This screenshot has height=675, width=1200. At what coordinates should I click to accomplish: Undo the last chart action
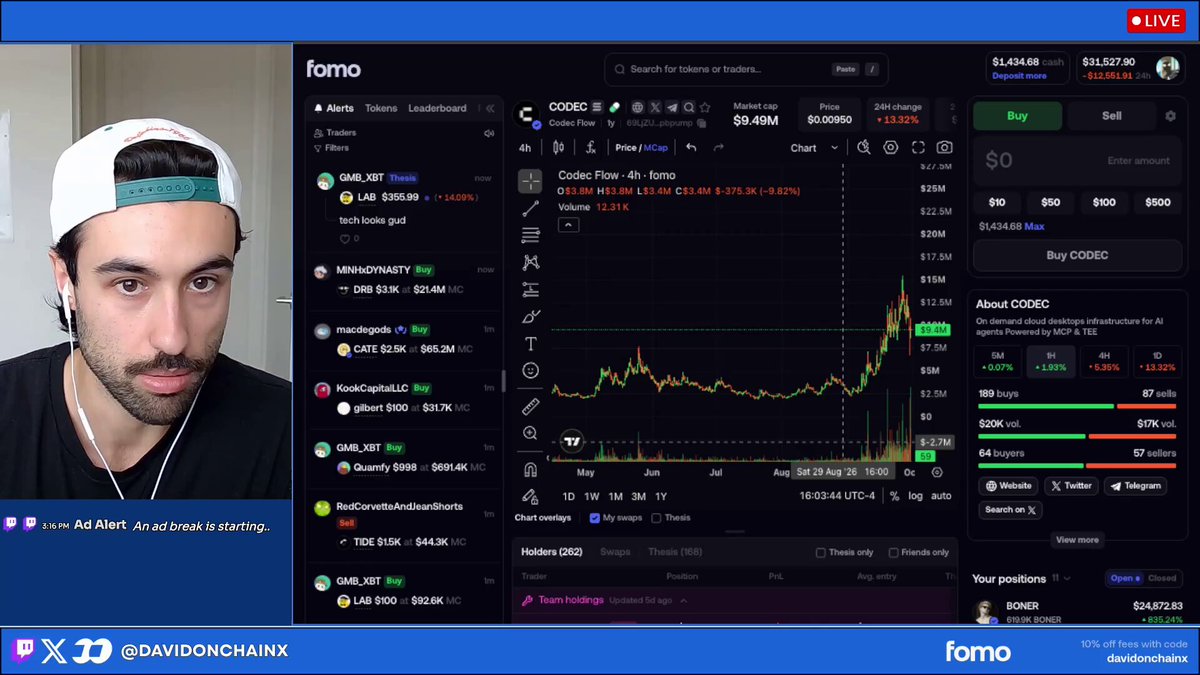pos(691,147)
